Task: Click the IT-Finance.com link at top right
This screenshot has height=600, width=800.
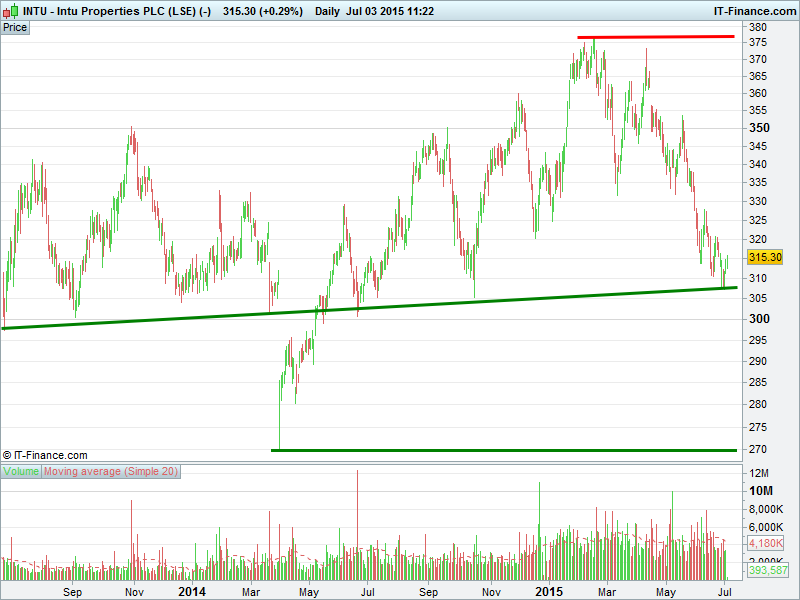Action: coord(754,10)
